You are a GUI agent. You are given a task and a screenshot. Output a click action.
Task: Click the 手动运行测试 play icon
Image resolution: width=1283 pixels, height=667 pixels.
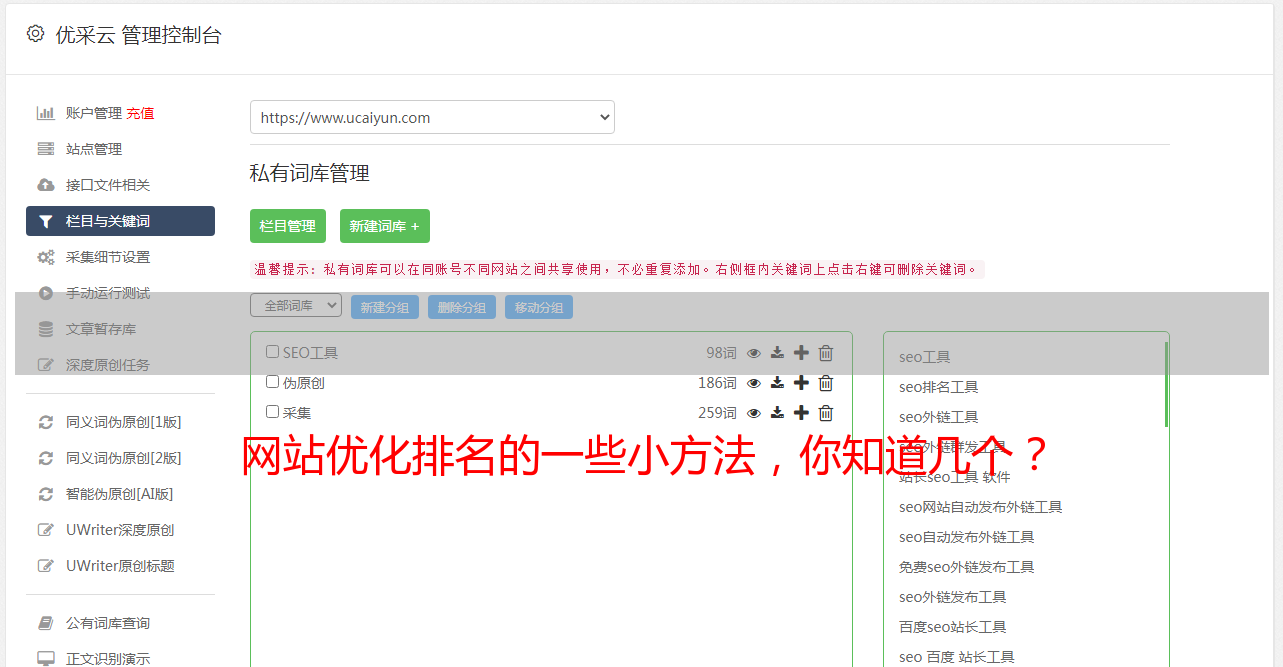46,293
